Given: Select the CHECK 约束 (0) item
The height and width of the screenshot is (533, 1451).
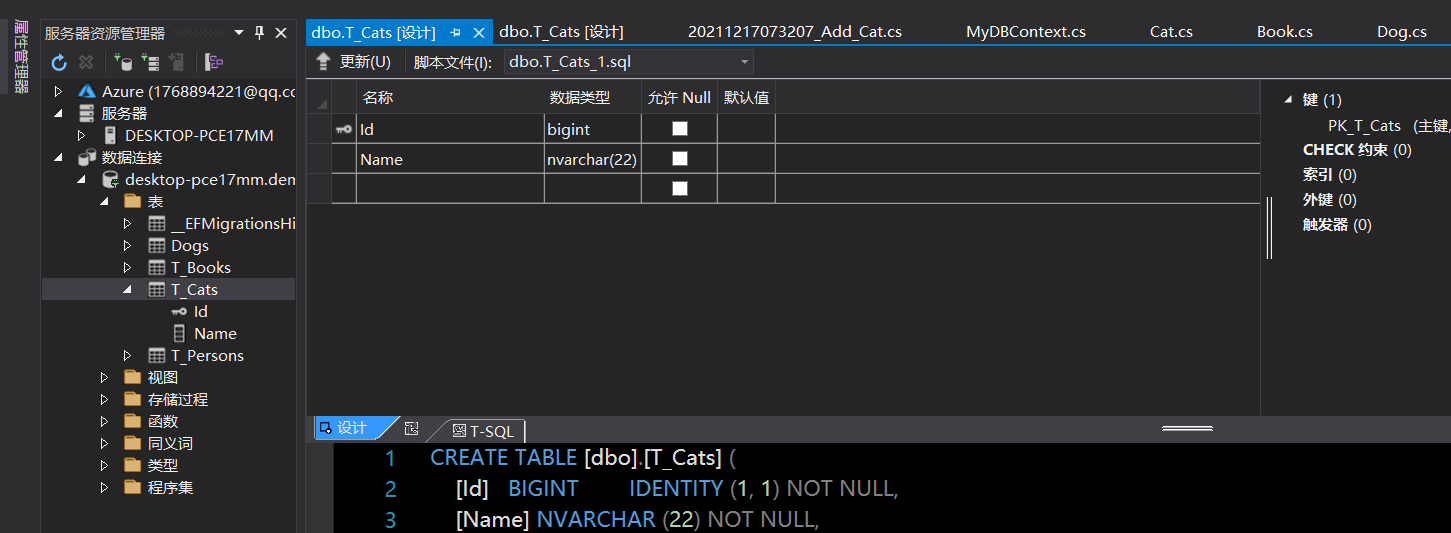Looking at the screenshot, I should point(1357,150).
